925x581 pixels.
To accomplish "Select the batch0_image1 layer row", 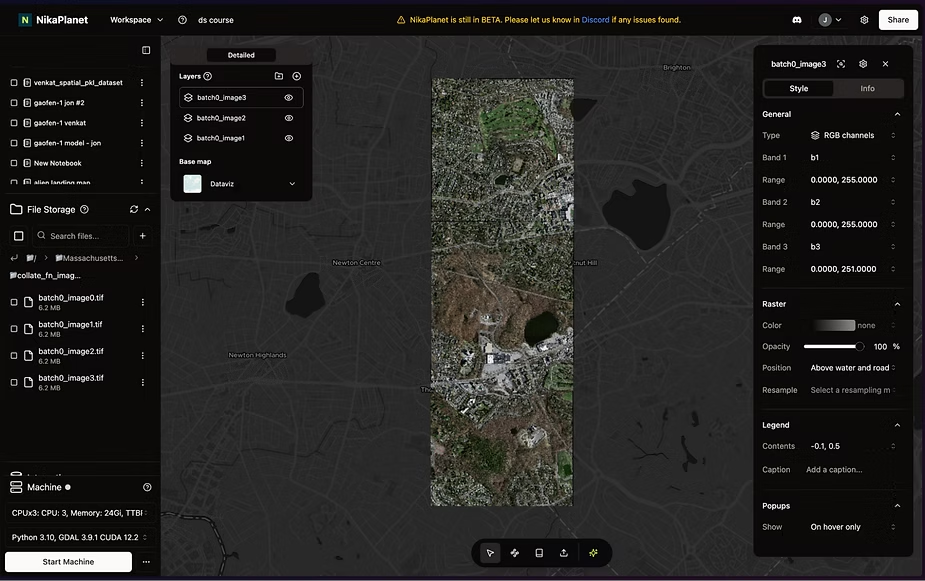I will (241, 138).
